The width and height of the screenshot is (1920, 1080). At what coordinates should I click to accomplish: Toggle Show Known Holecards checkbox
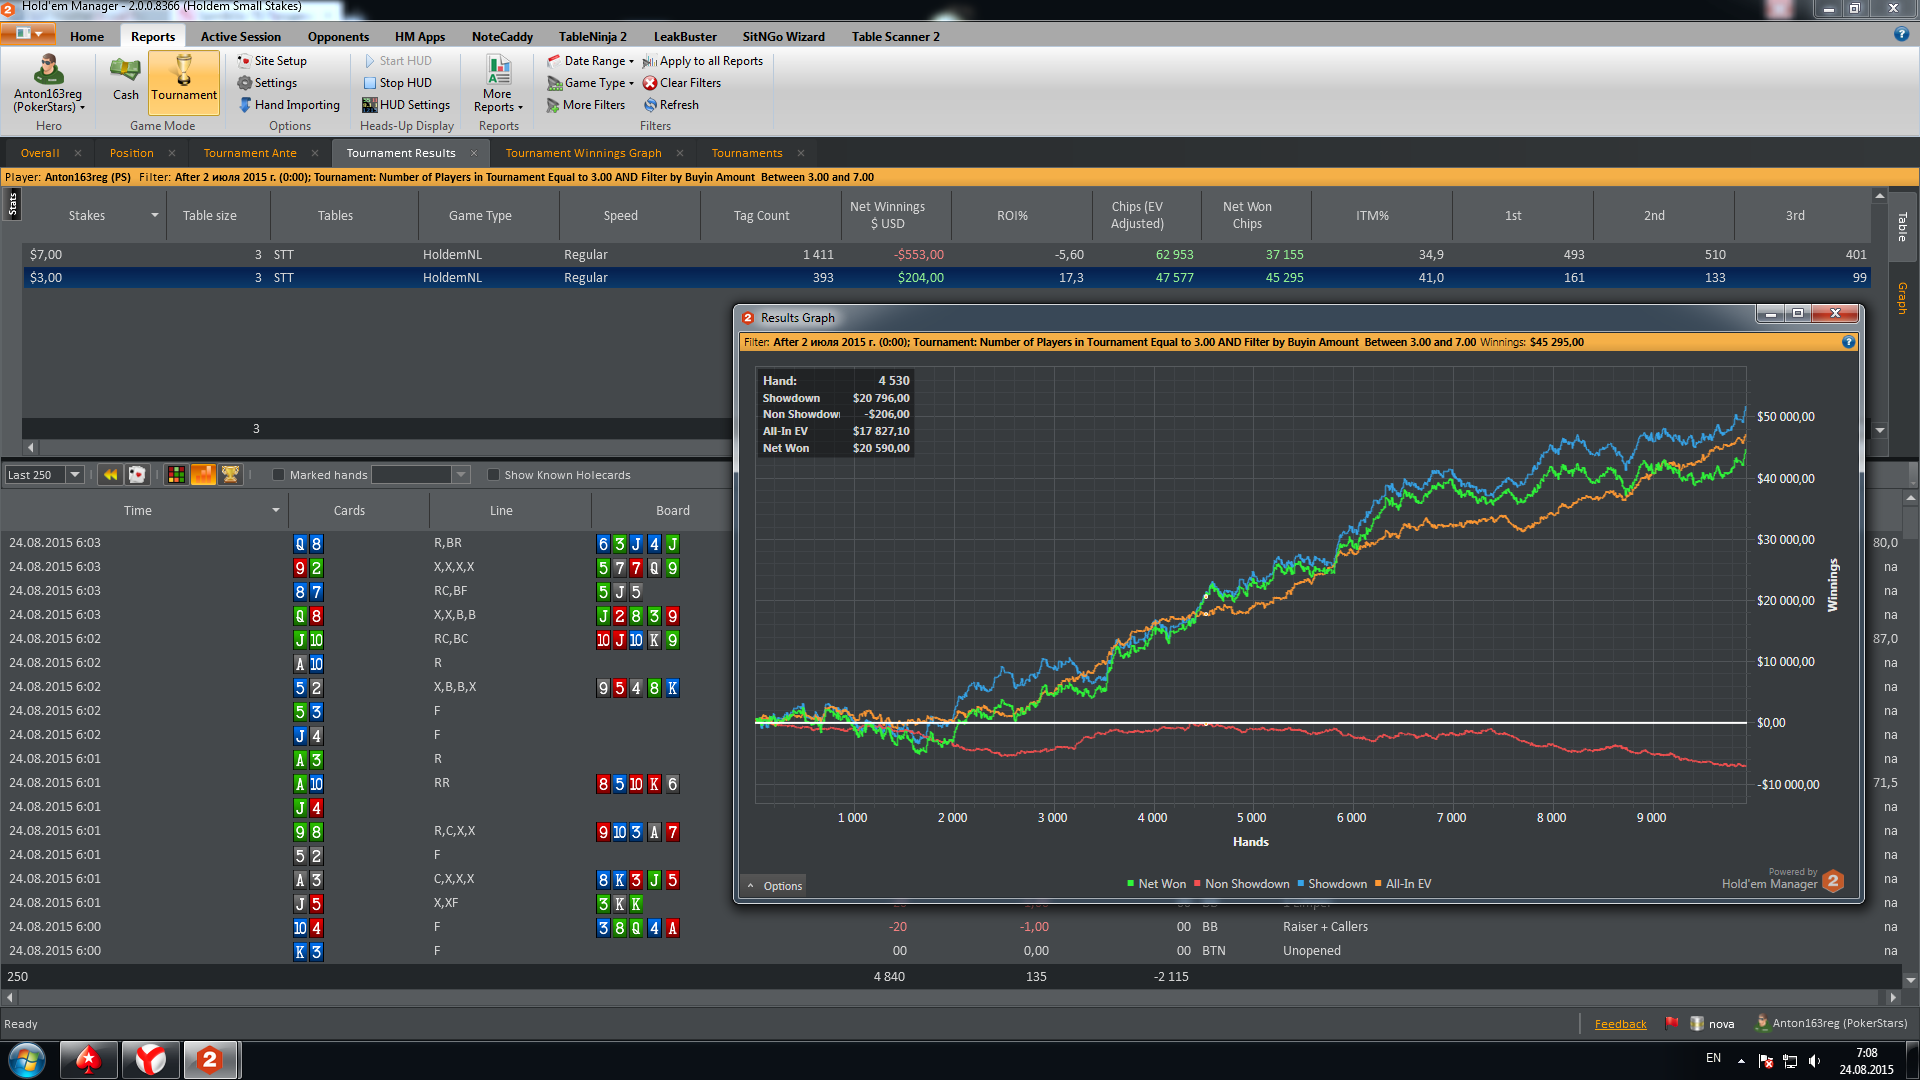pos(493,475)
